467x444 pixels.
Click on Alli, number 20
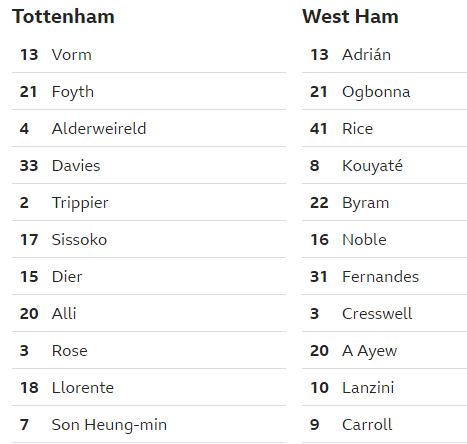point(64,314)
